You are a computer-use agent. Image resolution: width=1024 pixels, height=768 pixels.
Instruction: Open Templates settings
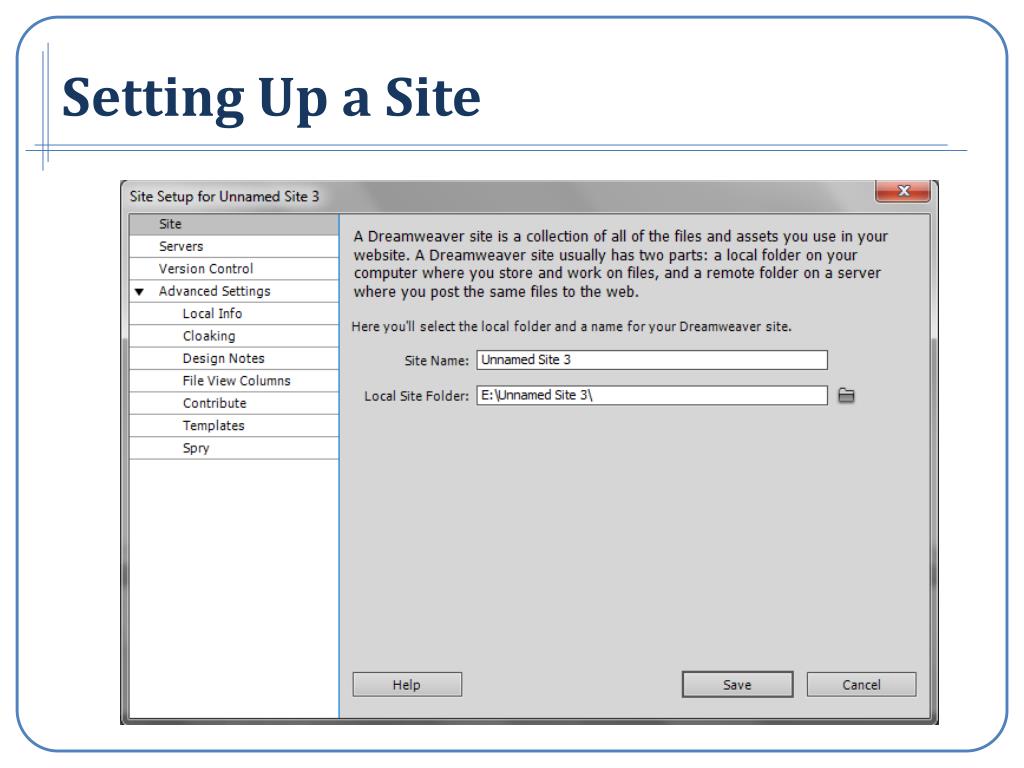234,426
